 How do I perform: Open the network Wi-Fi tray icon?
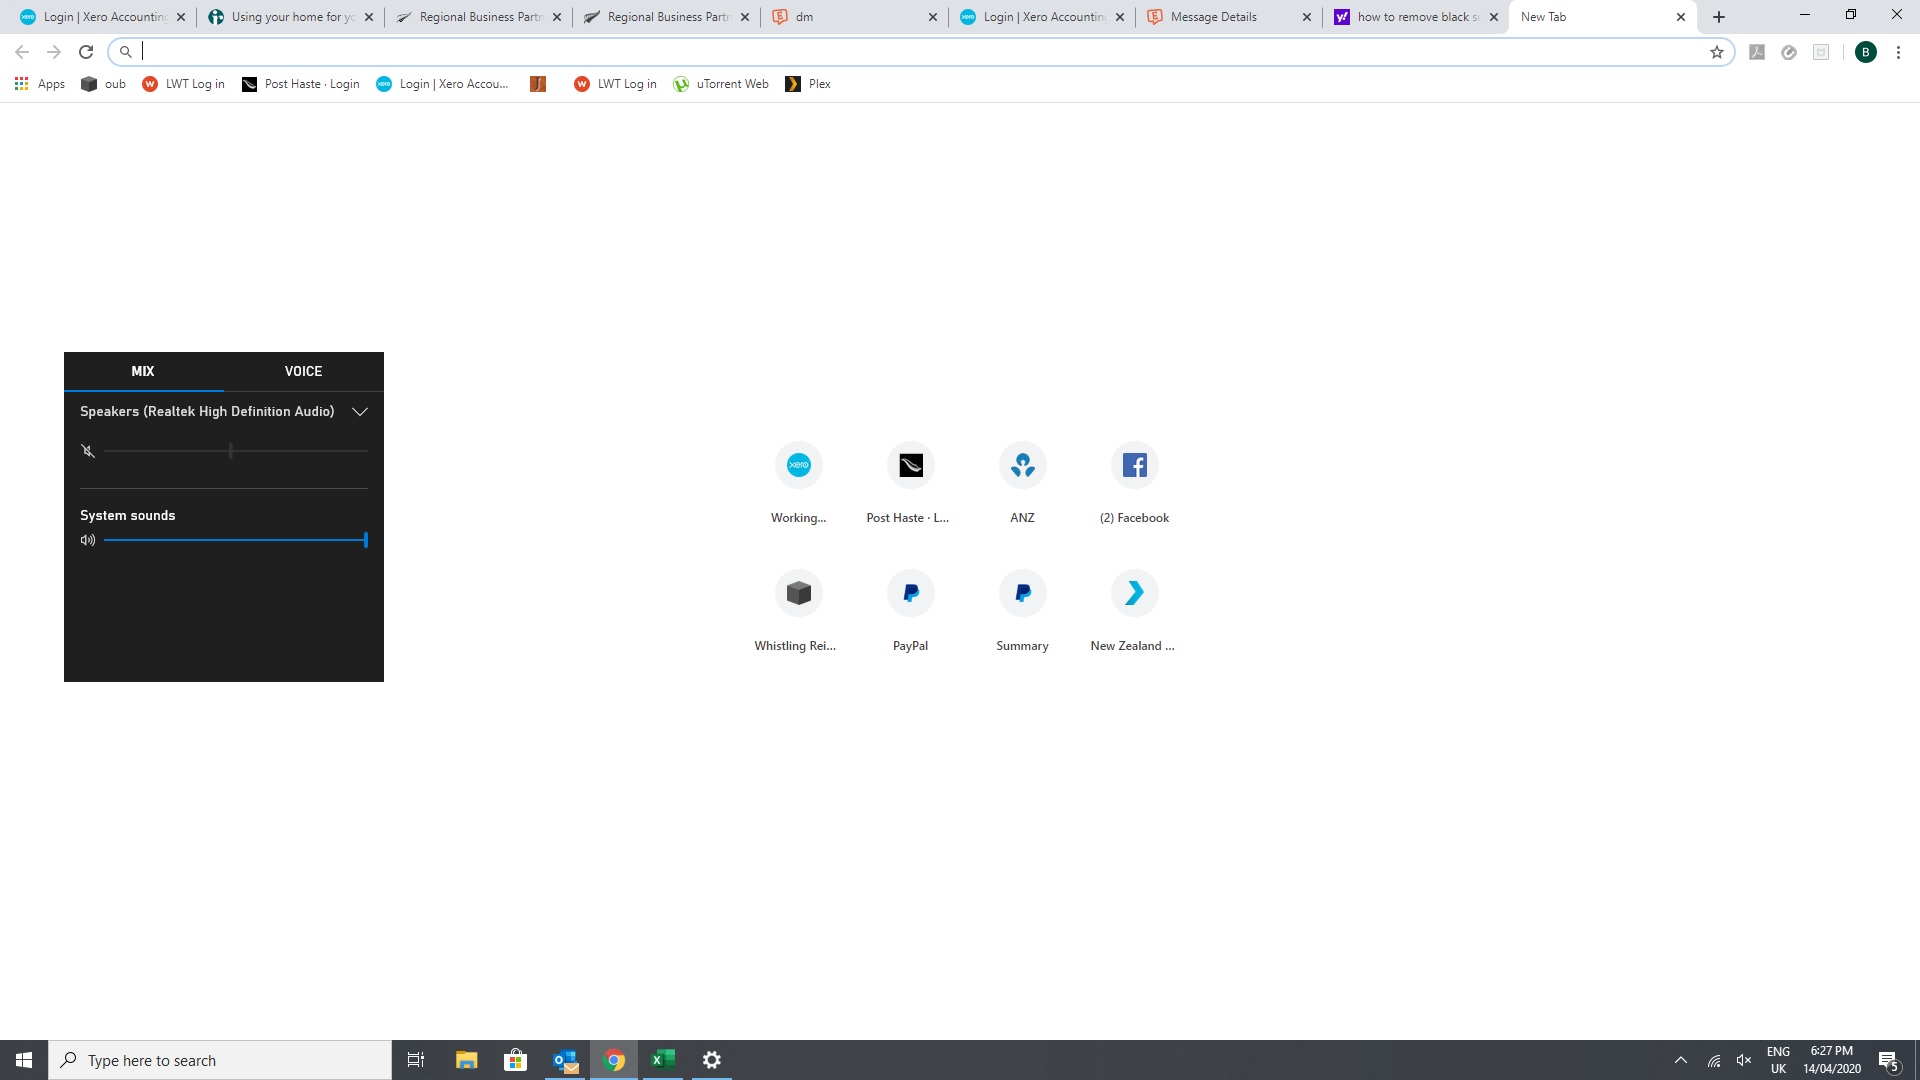(1714, 1060)
